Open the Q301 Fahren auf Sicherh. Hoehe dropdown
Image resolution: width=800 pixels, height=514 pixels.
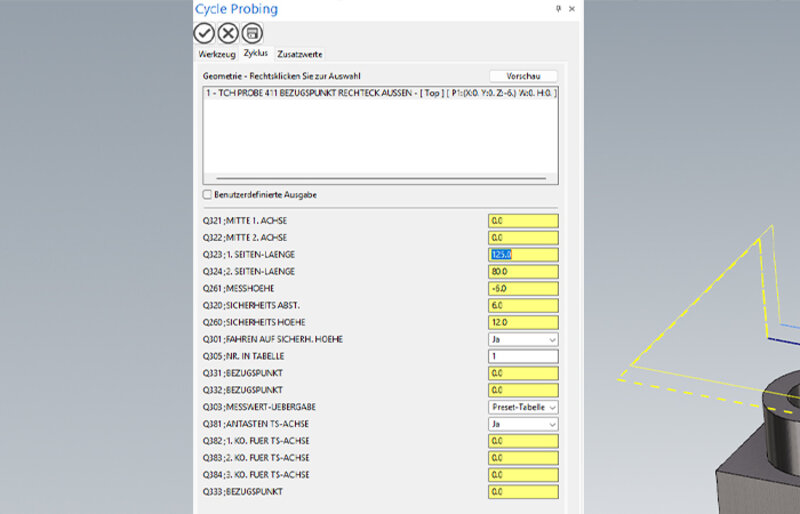click(523, 339)
